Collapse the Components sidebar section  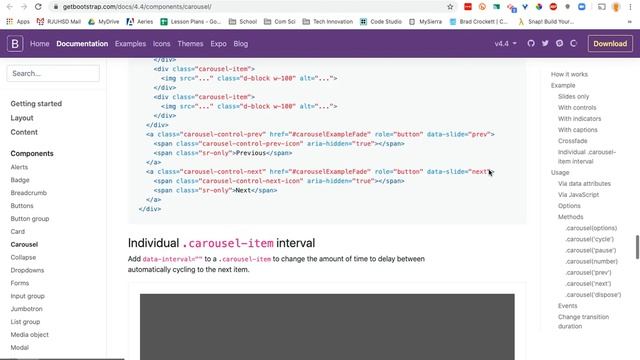click(32, 153)
